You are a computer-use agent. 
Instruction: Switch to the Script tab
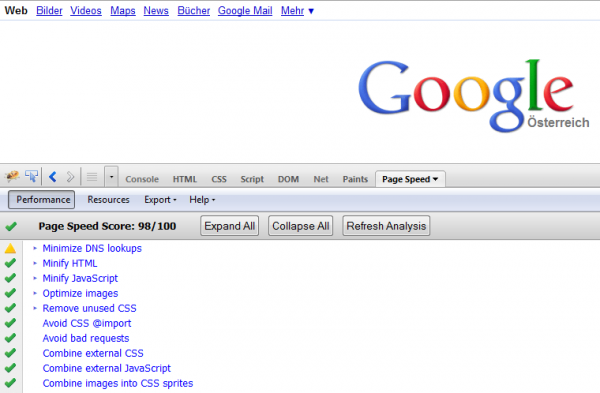(252, 179)
